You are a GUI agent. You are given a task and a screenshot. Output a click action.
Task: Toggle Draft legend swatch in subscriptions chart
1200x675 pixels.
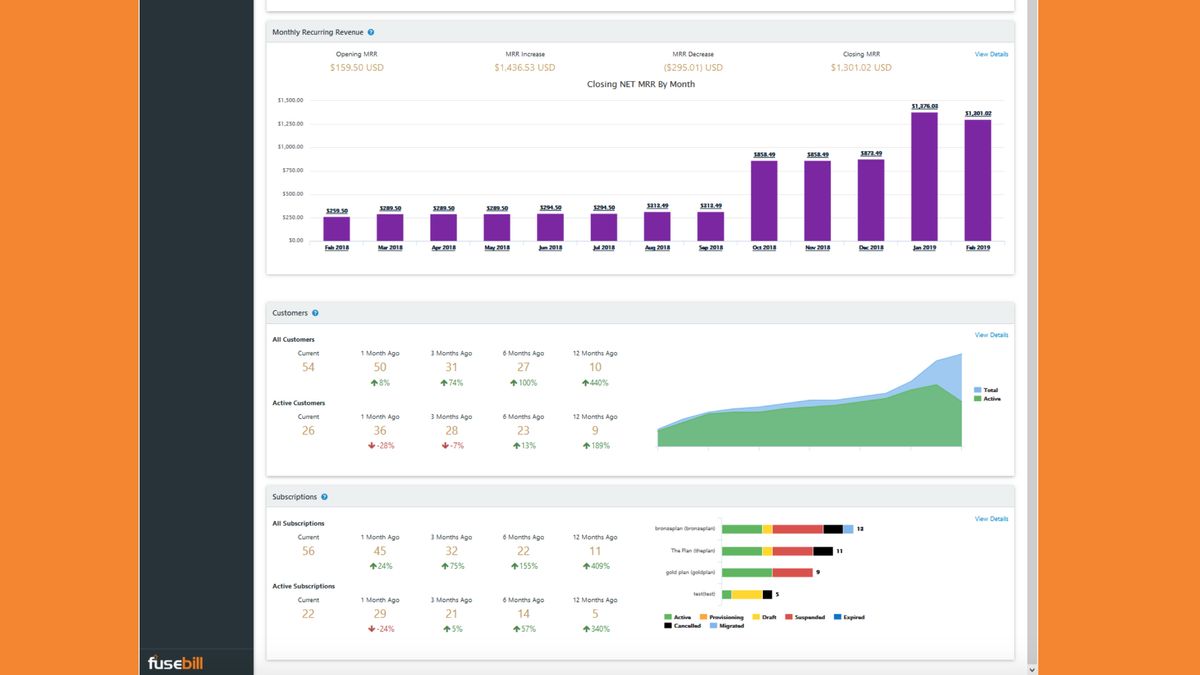(x=755, y=617)
